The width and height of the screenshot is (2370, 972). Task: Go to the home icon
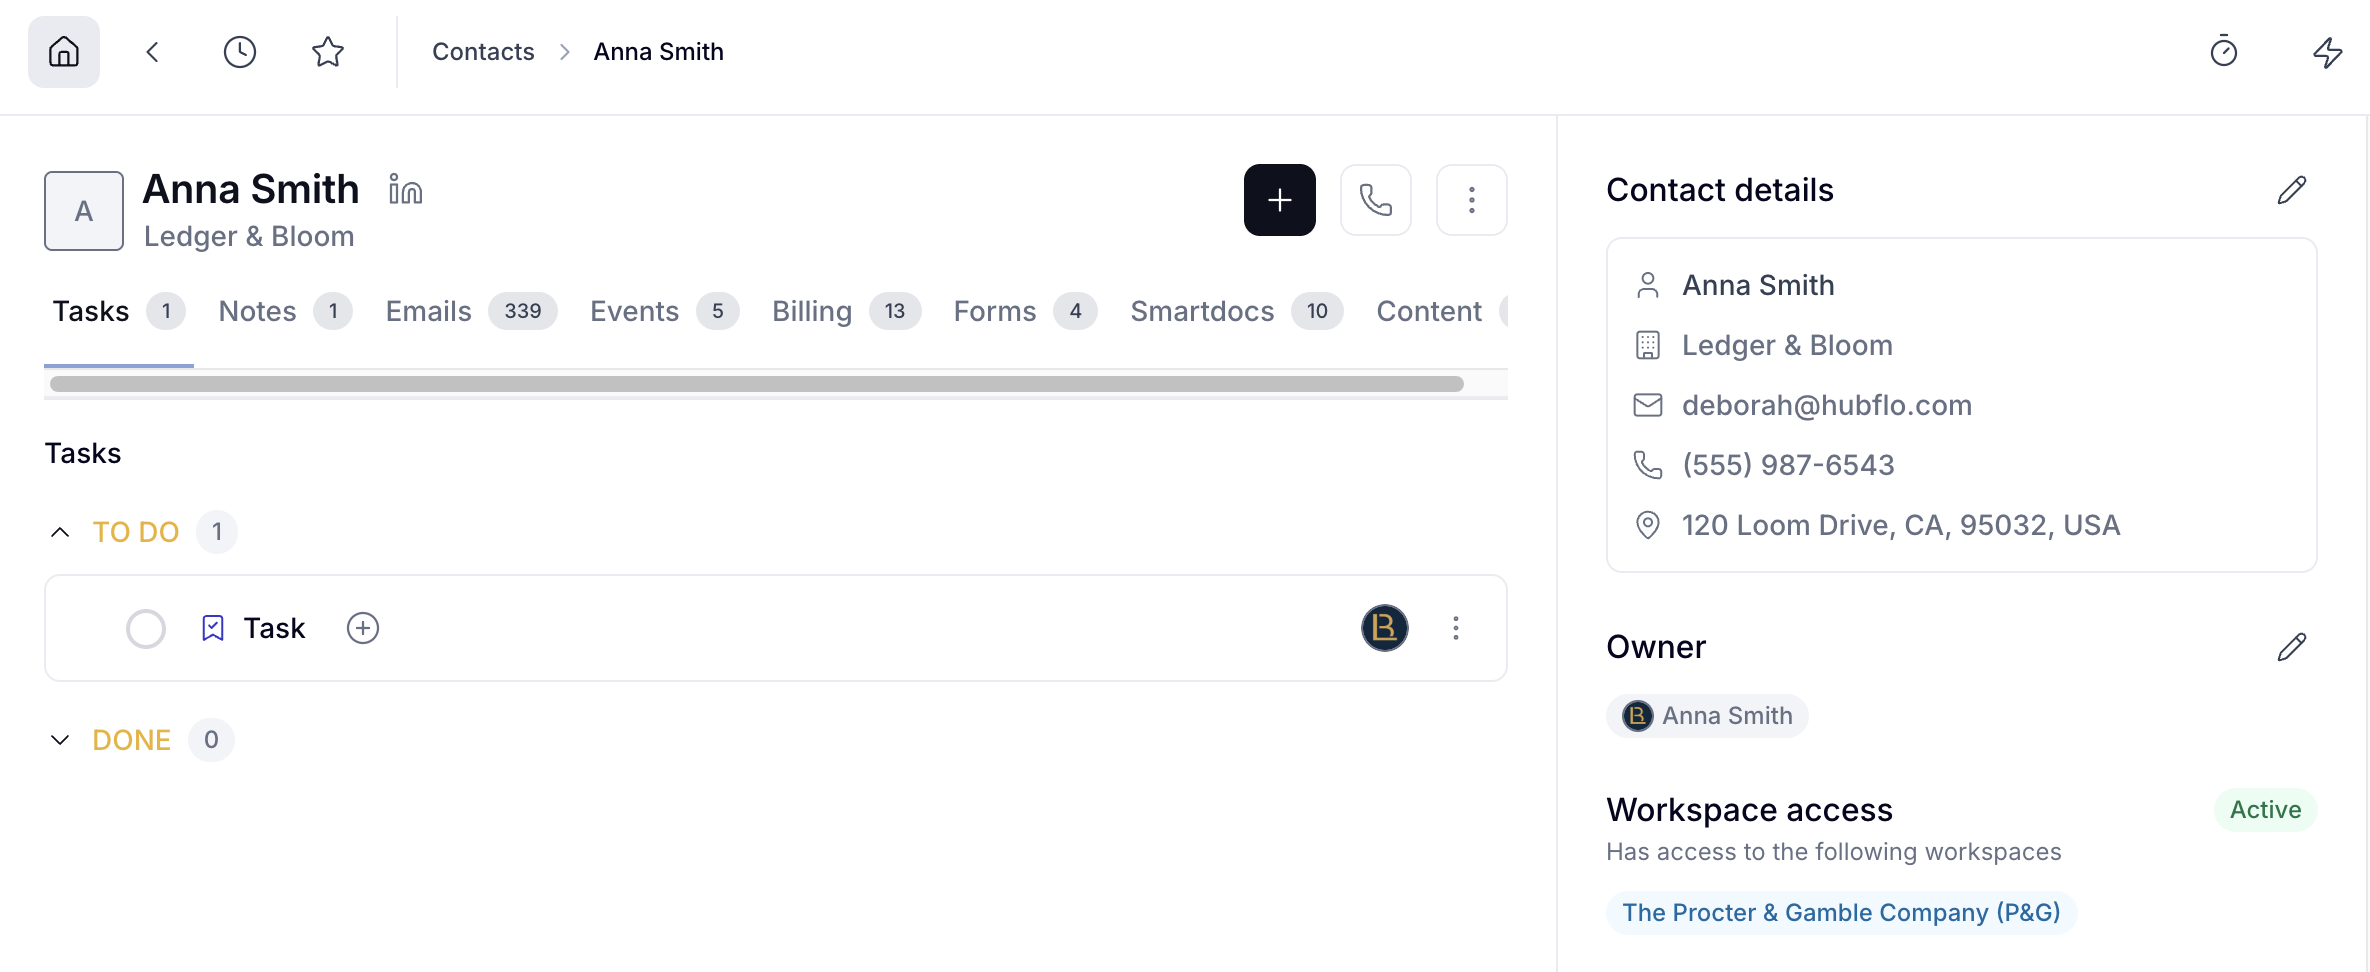coord(64,52)
